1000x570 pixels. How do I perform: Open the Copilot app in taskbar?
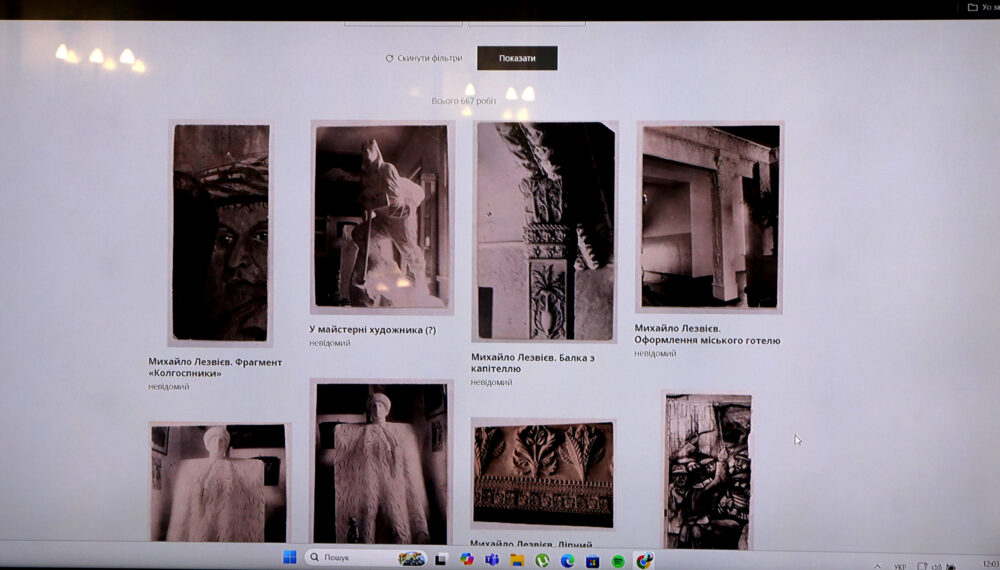coord(466,559)
